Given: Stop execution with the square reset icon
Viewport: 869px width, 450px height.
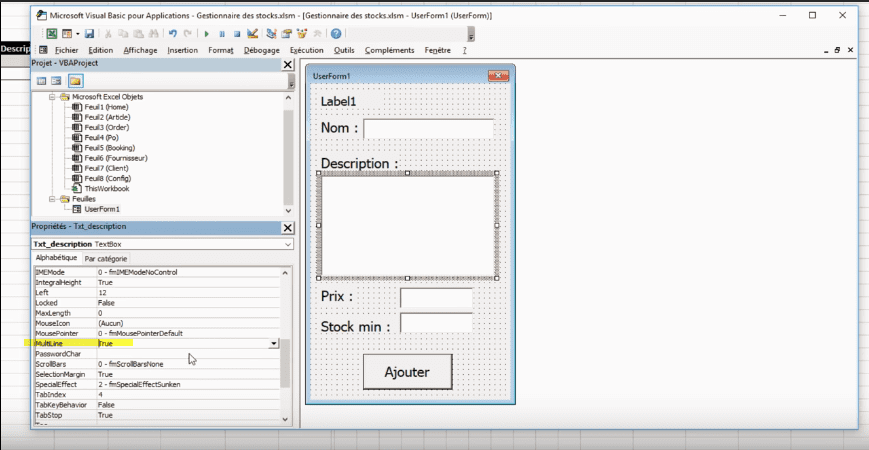Looking at the screenshot, I should point(237,33).
